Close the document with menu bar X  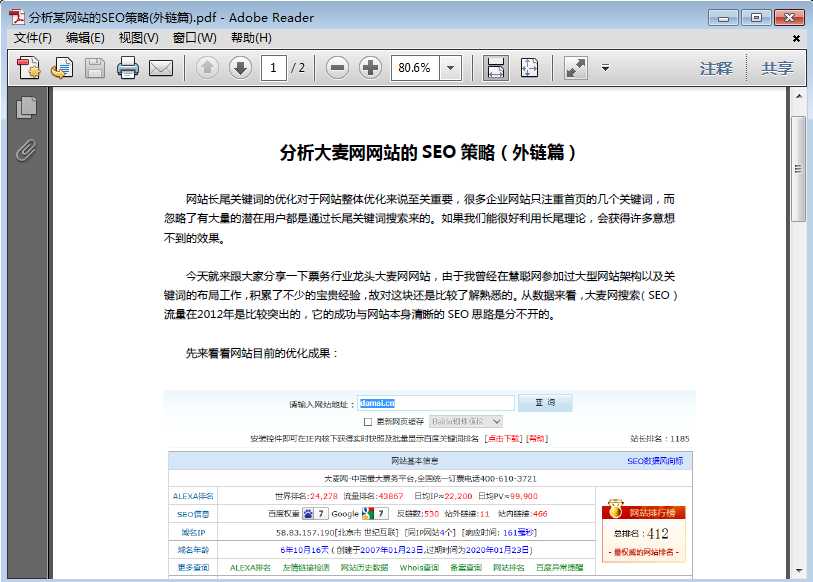point(796,38)
